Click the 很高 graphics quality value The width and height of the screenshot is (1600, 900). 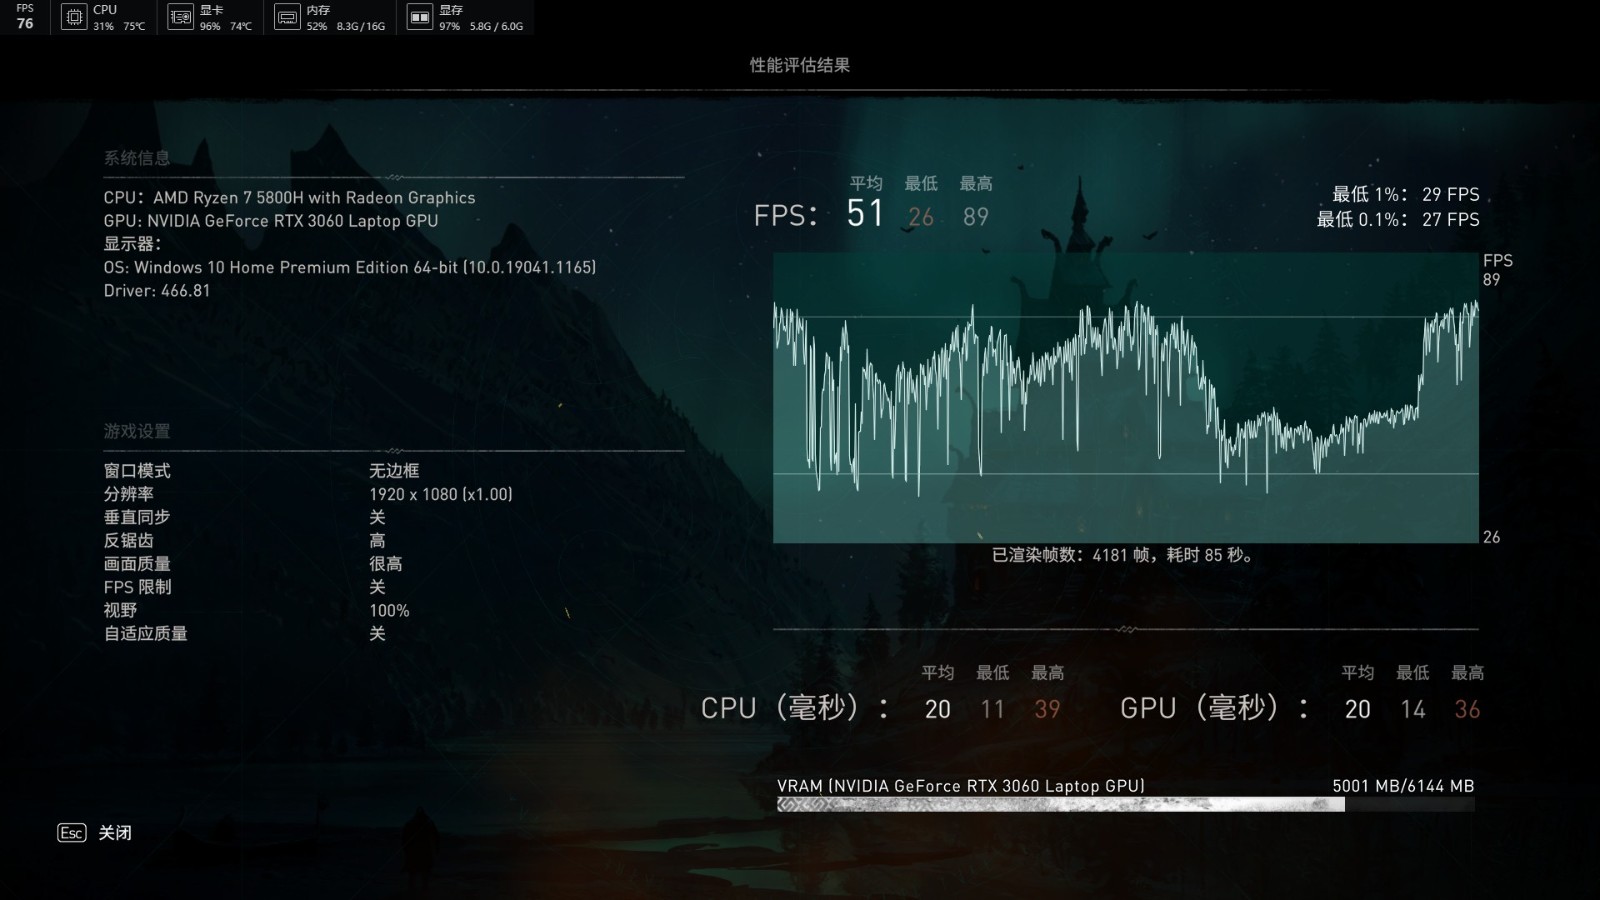[x=386, y=564]
